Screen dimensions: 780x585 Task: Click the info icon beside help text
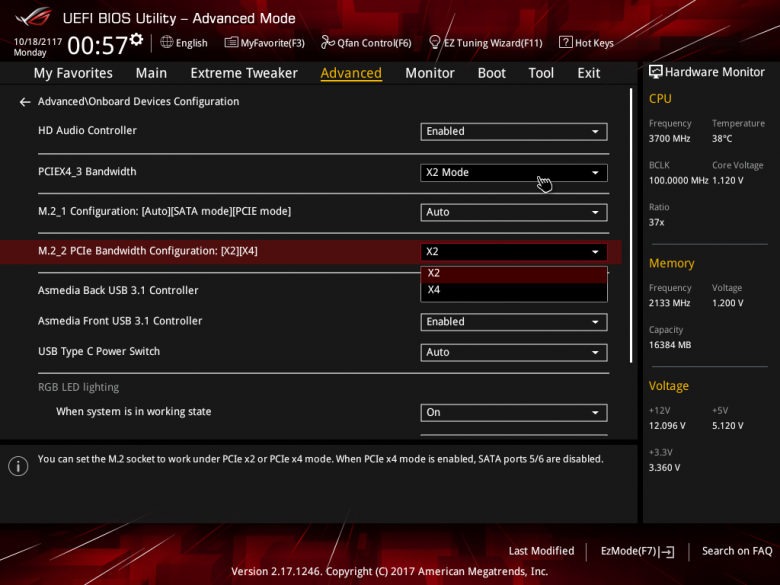coord(18,466)
